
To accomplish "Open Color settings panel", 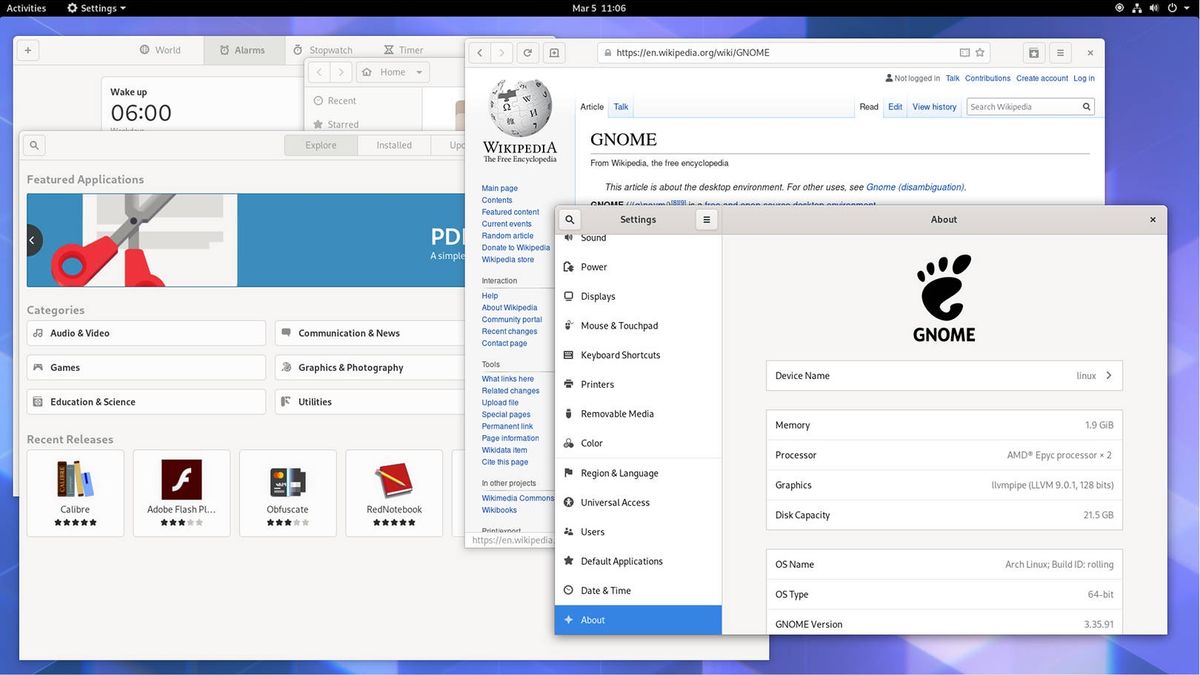I will tap(638, 443).
